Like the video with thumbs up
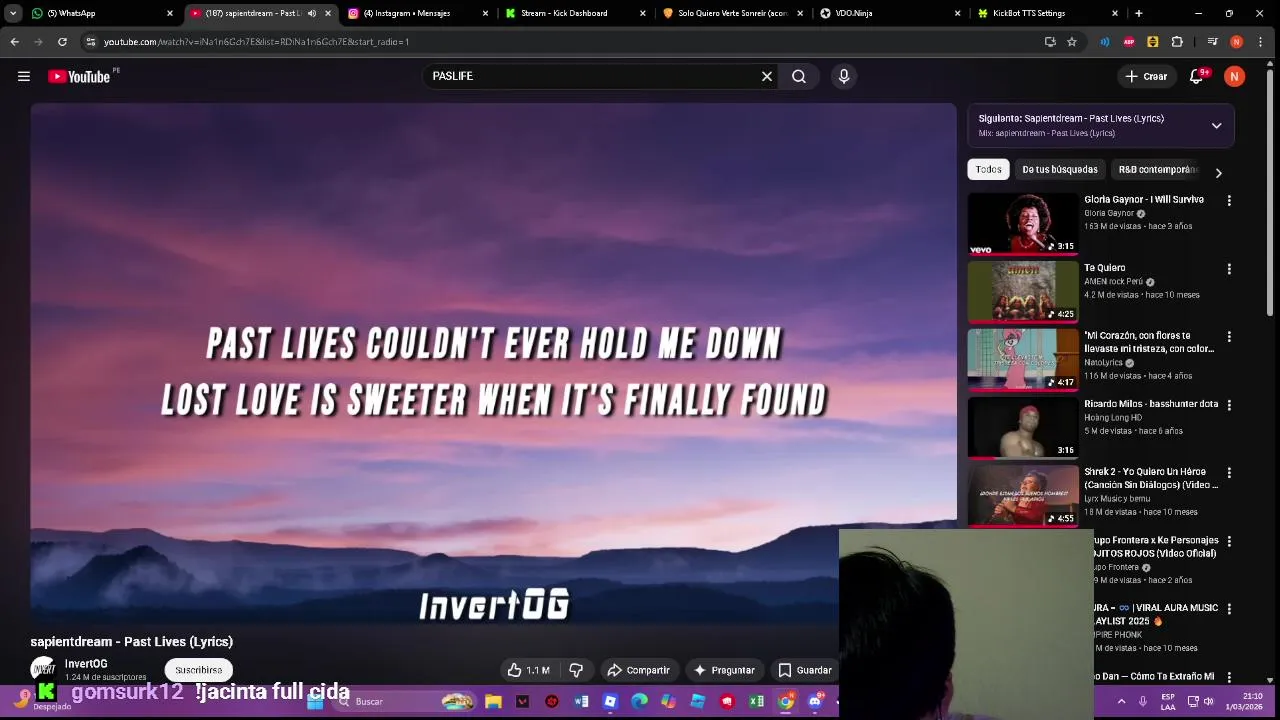1280x720 pixels. click(x=528, y=670)
